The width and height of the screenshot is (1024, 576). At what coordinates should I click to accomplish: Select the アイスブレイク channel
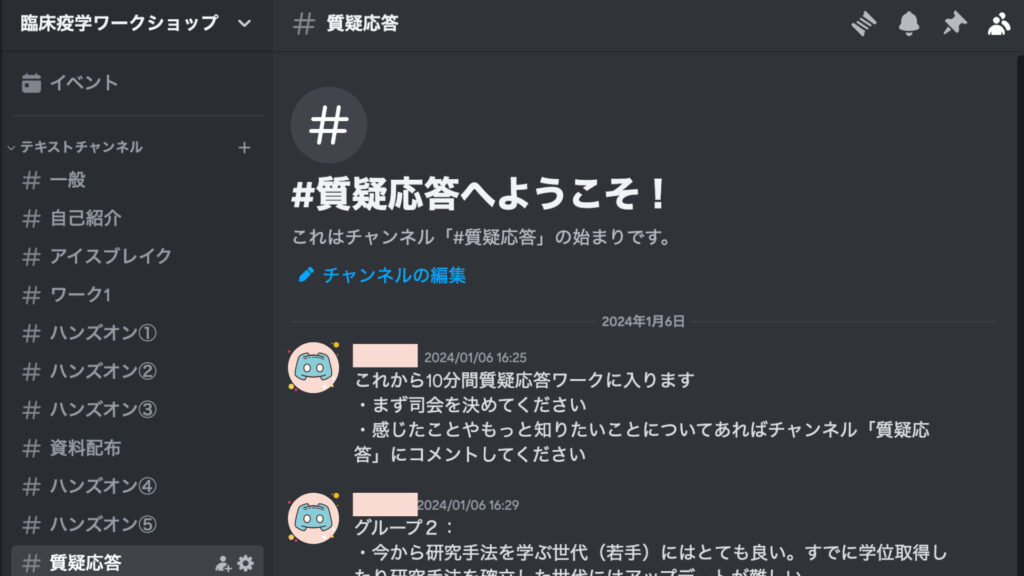coord(137,256)
